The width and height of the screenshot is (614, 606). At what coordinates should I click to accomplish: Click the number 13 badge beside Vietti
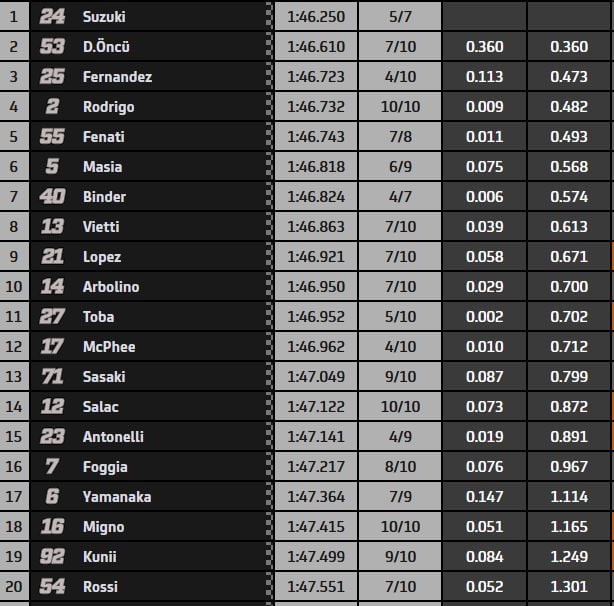52,227
